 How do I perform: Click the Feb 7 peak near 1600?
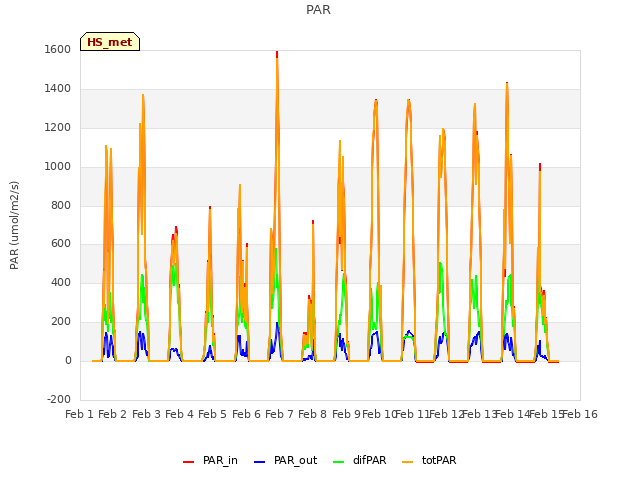tap(277, 55)
